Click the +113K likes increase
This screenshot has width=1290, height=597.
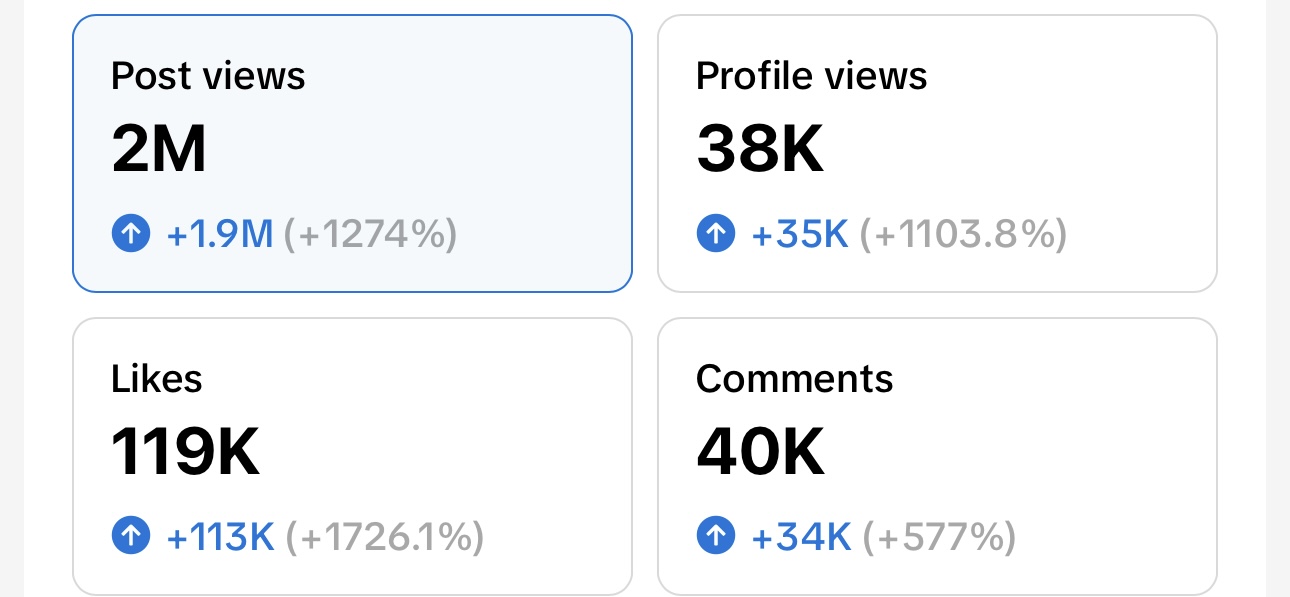[220, 537]
